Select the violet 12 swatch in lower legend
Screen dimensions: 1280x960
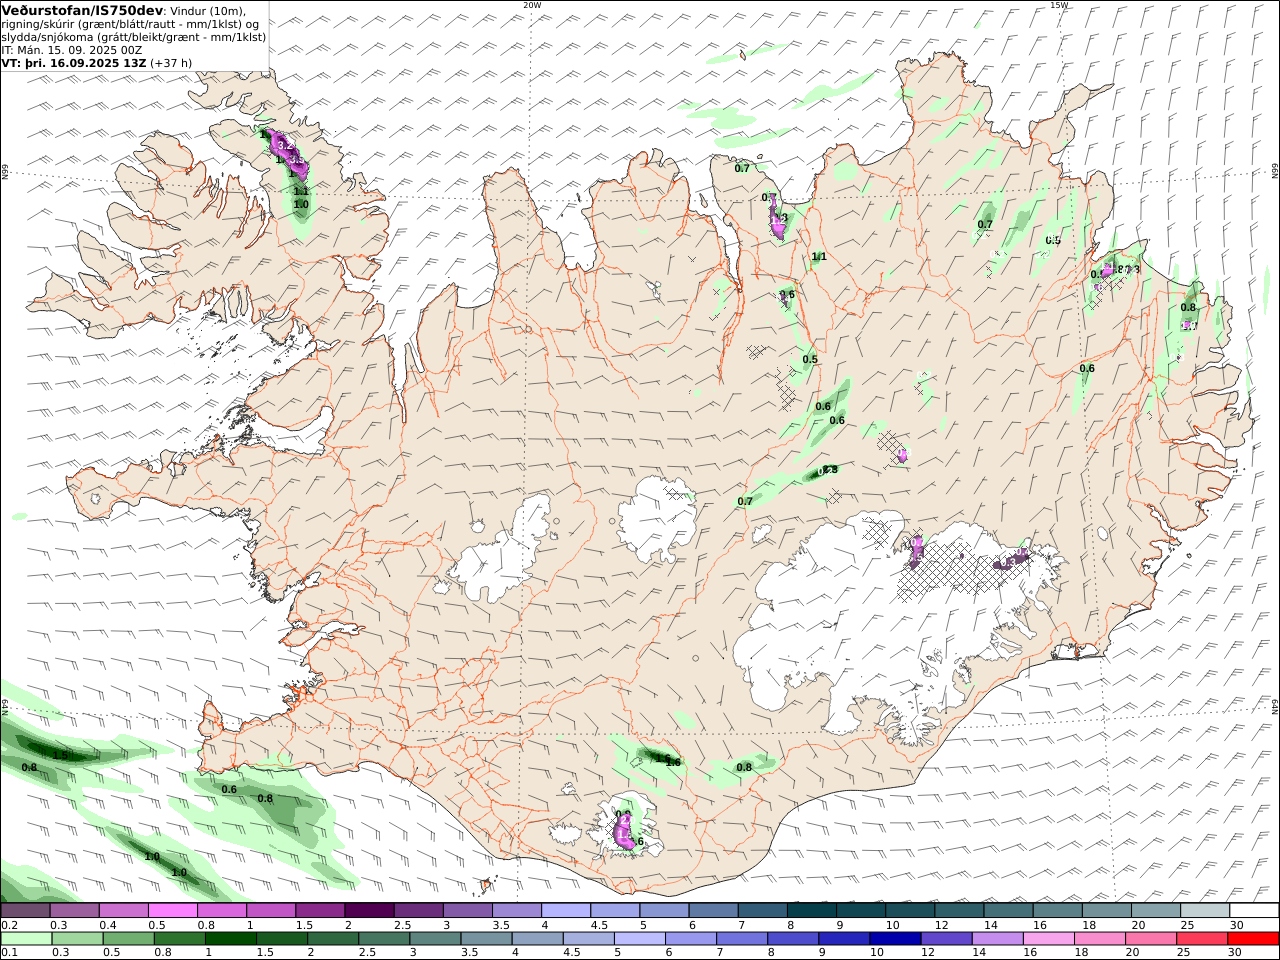click(x=946, y=939)
